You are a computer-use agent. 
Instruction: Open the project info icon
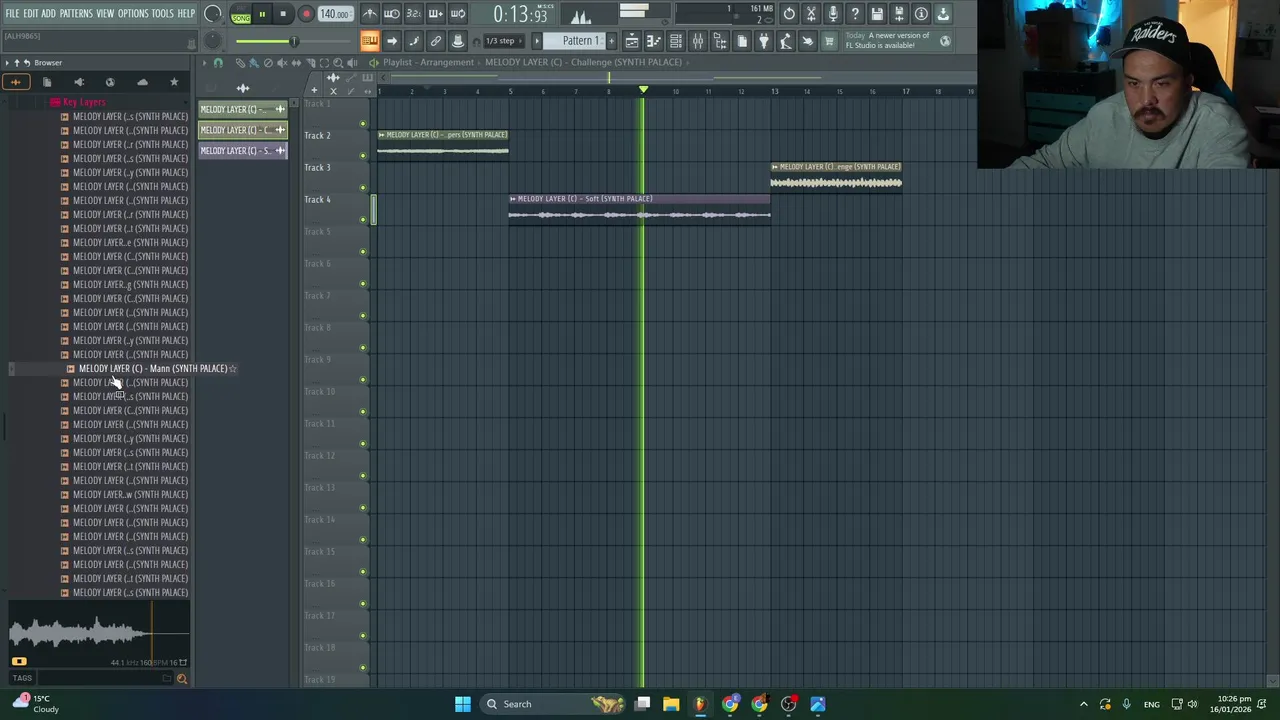pyautogui.click(x=921, y=14)
